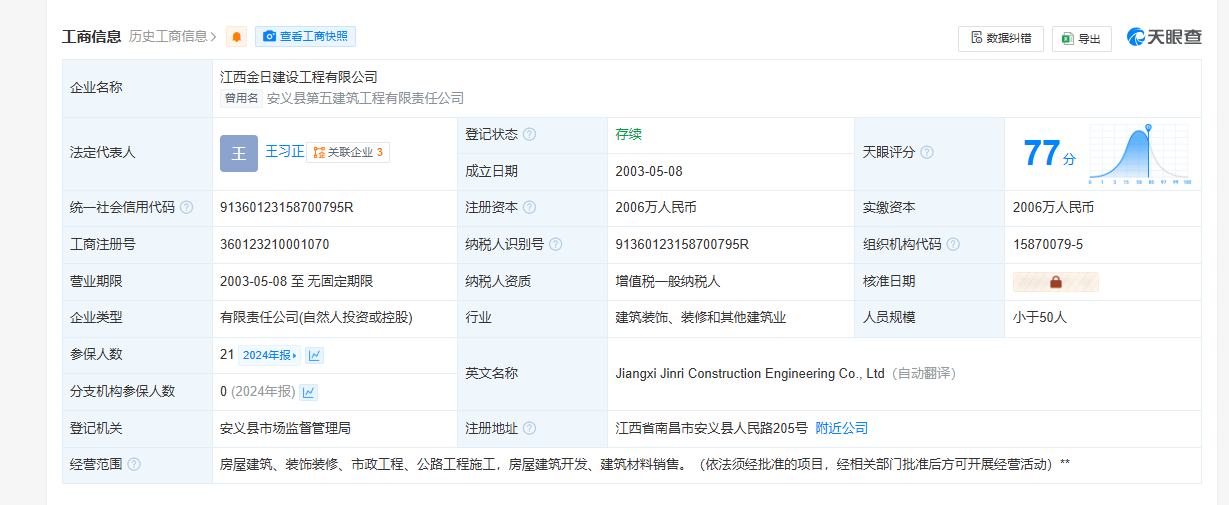Click trend chart icon beside 参保人数
1229x505 pixels.
(314, 355)
